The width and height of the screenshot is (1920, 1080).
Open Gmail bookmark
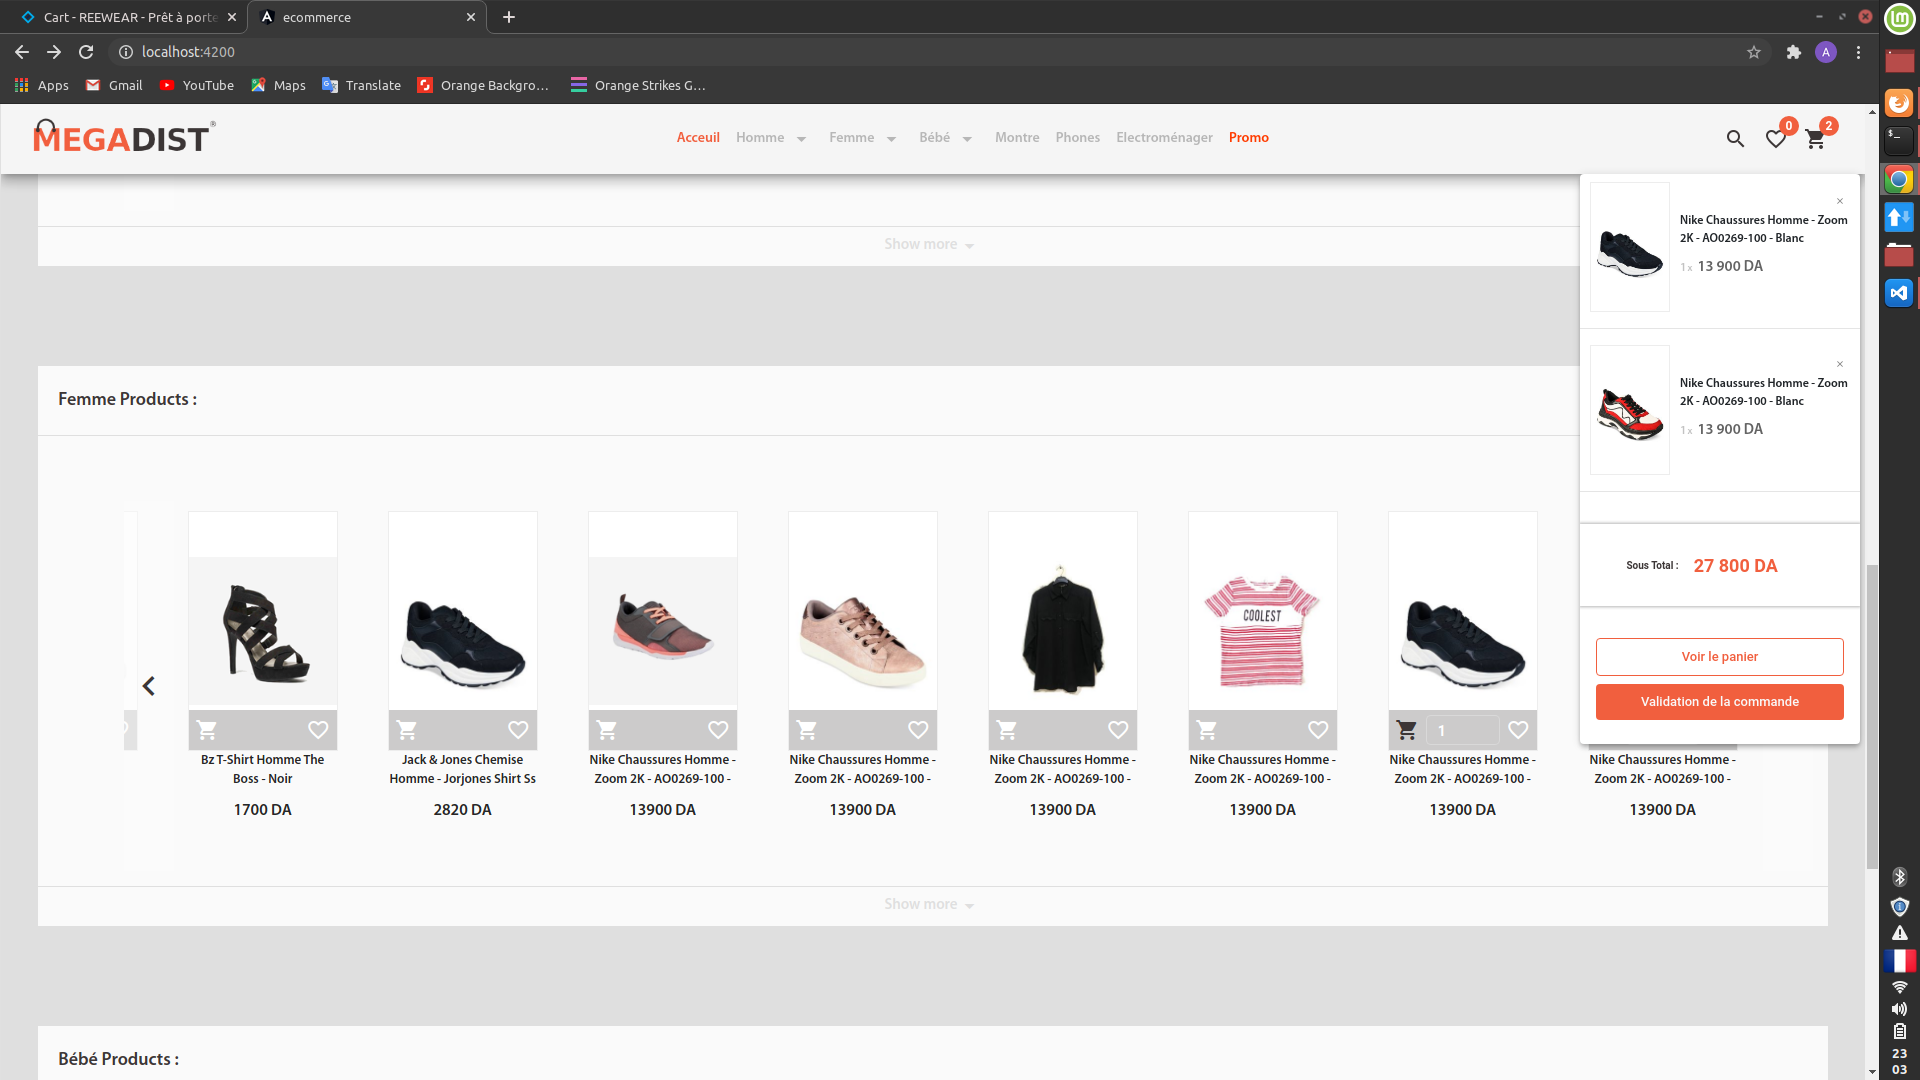pyautogui.click(x=114, y=85)
